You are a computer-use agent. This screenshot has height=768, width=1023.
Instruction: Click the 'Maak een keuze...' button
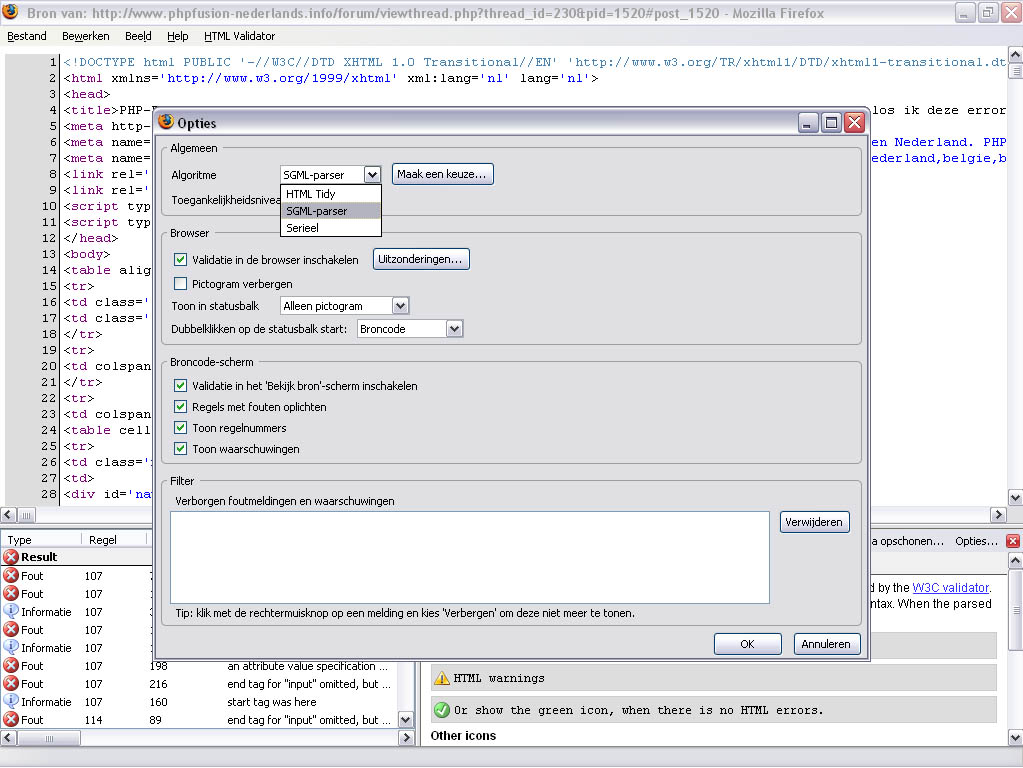tap(442, 174)
